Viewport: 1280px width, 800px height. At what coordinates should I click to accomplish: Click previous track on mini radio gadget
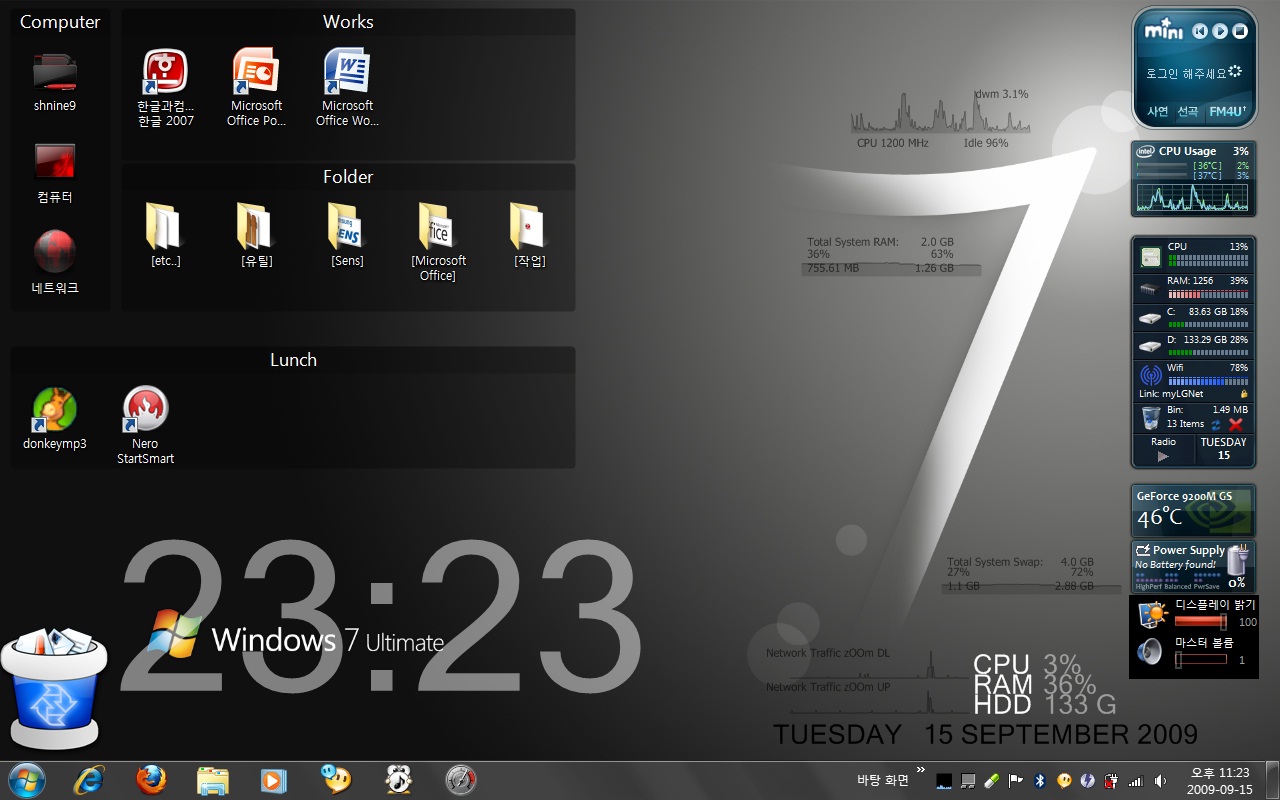[1201, 32]
